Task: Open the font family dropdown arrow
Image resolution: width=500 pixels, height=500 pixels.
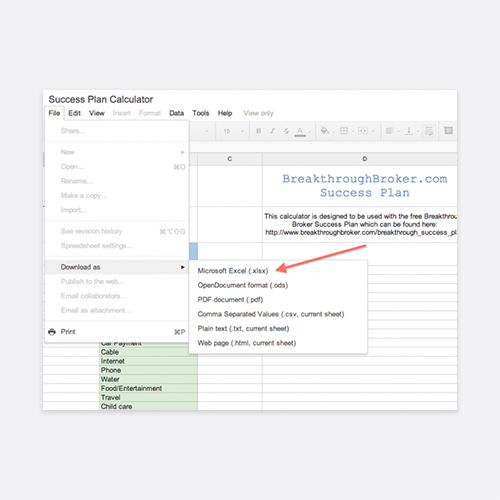Action: (206, 131)
